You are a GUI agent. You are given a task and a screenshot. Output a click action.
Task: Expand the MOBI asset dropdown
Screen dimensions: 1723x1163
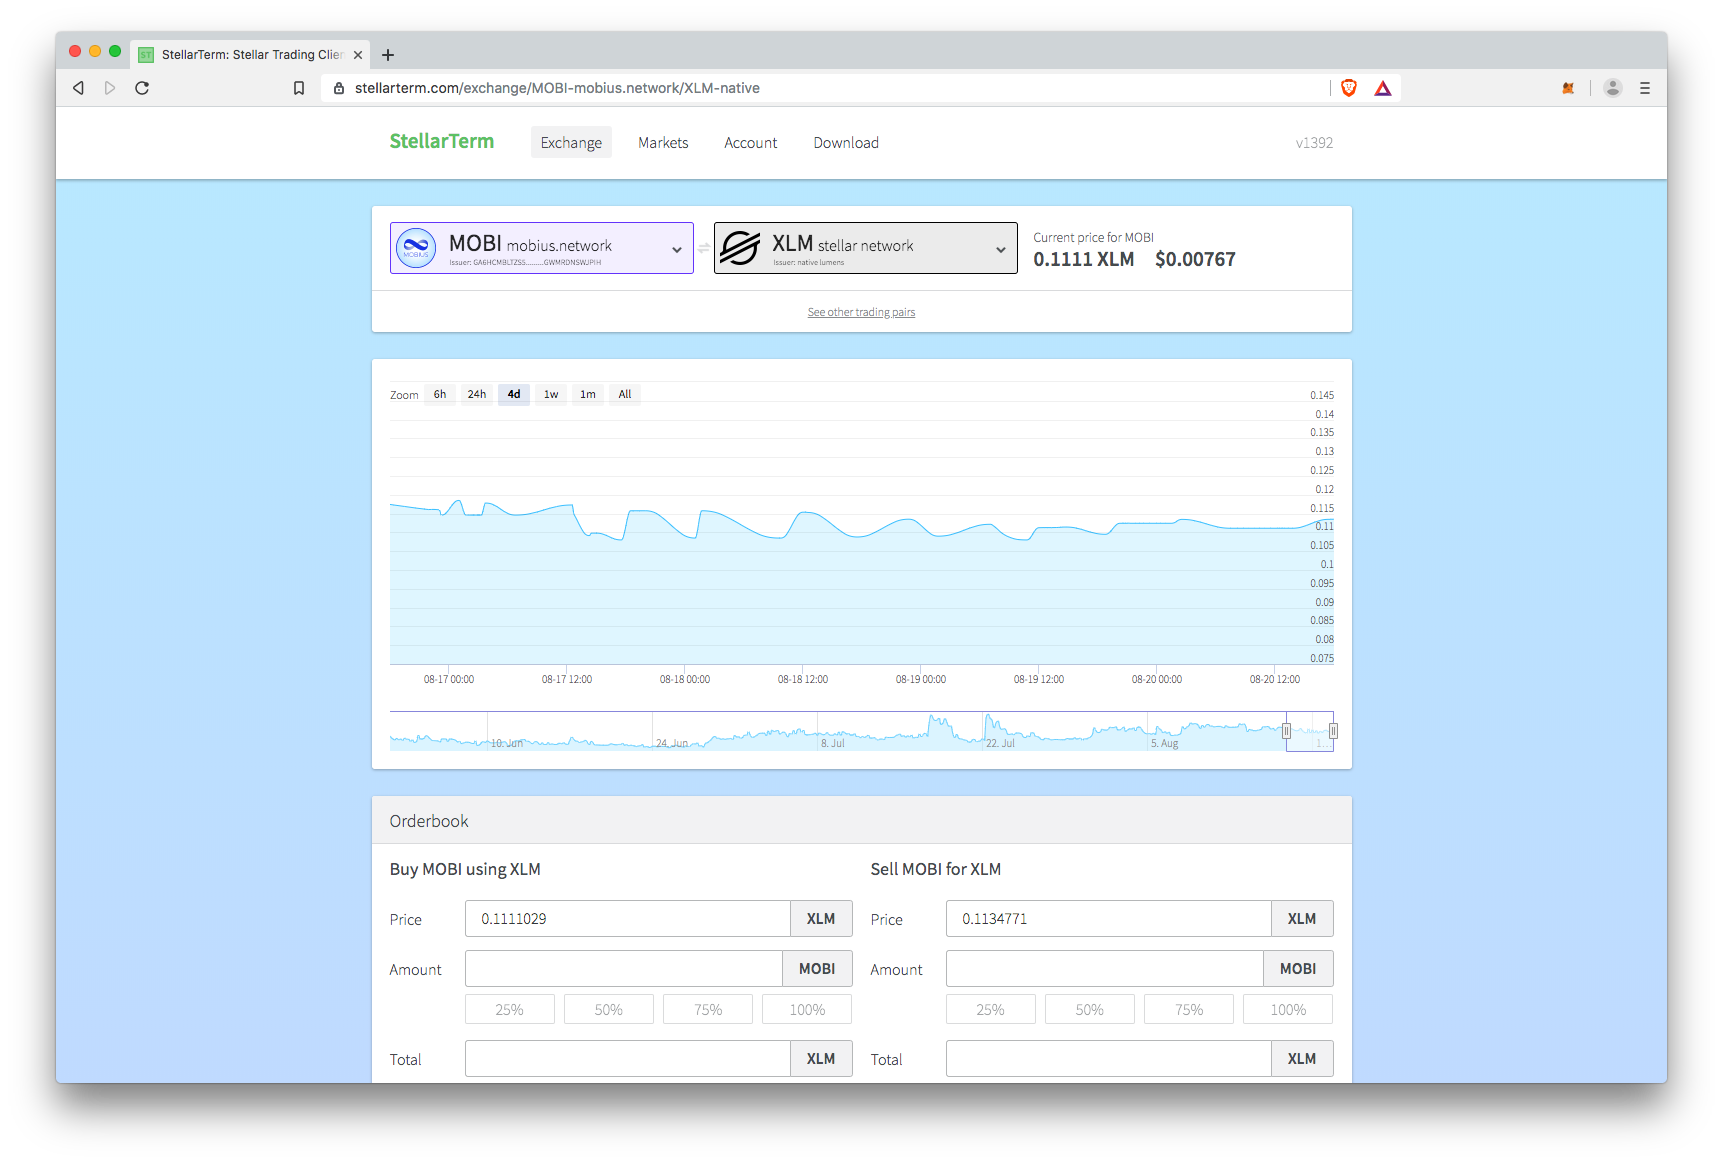[677, 250]
